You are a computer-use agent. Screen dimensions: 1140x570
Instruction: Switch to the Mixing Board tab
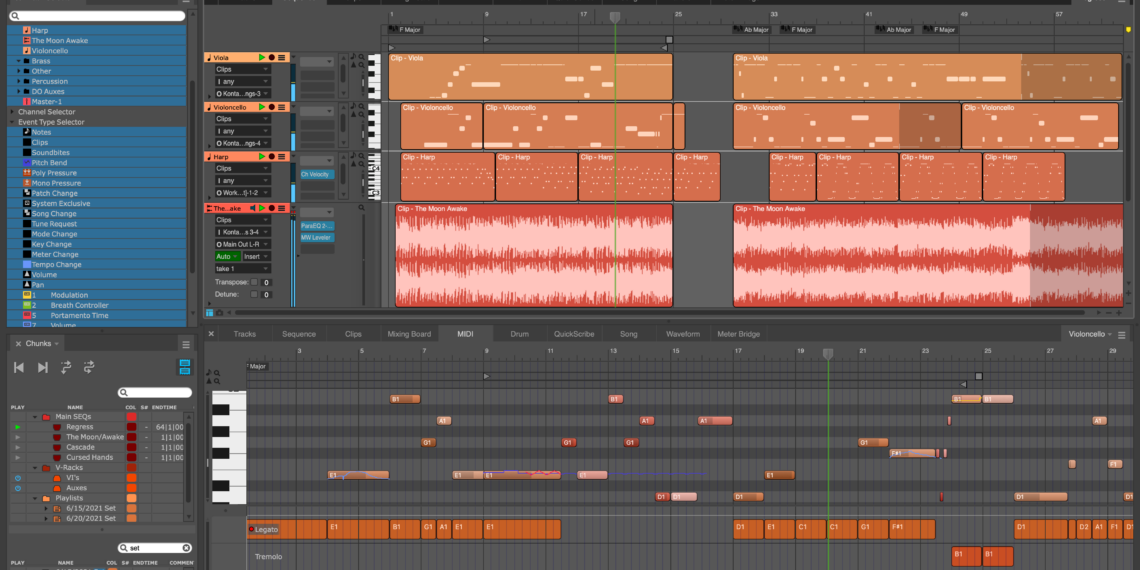pos(409,334)
